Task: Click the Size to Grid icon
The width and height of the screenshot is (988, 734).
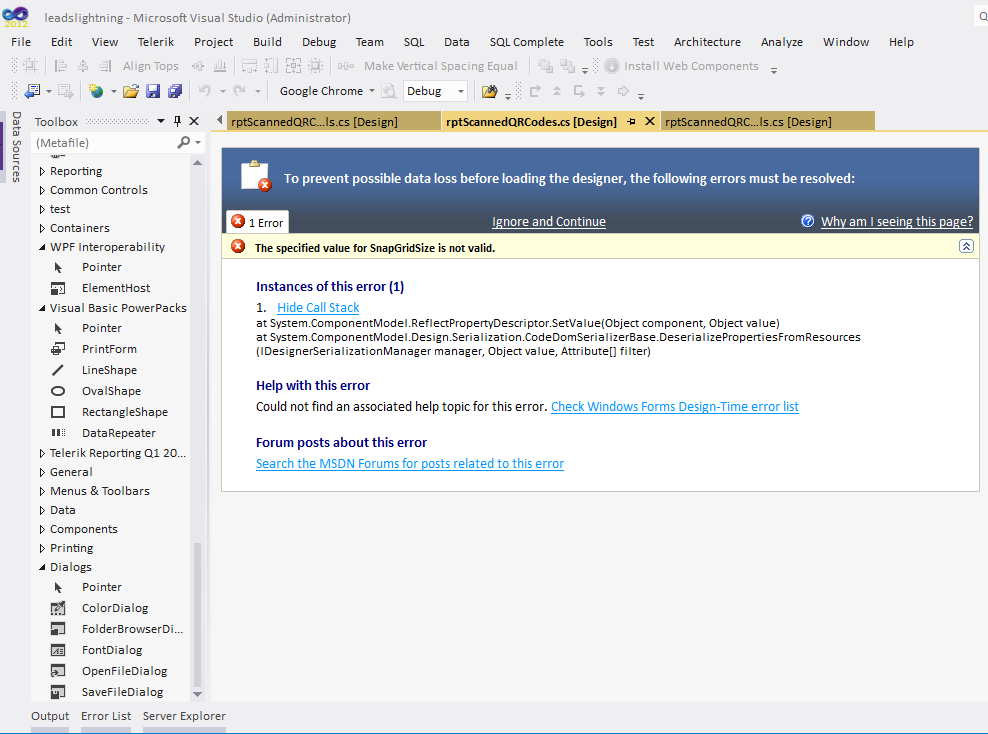Action: click(x=316, y=66)
